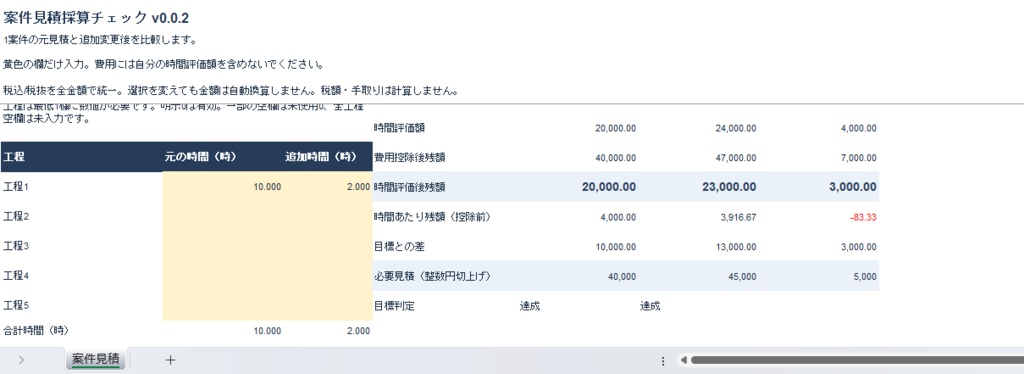Viewport: 1024px width, 374px height.
Task: Click the horizontal scrollbar left arrow
Action: click(x=683, y=360)
